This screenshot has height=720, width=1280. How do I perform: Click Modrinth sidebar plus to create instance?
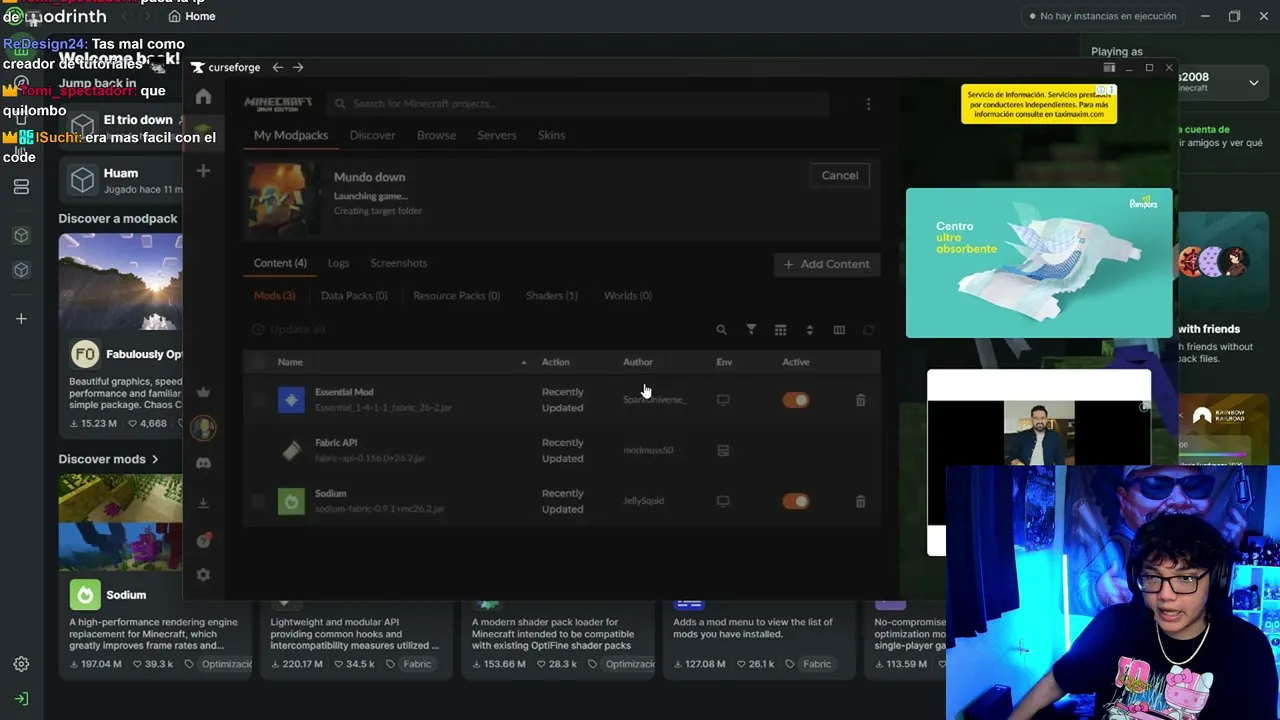pos(21,319)
